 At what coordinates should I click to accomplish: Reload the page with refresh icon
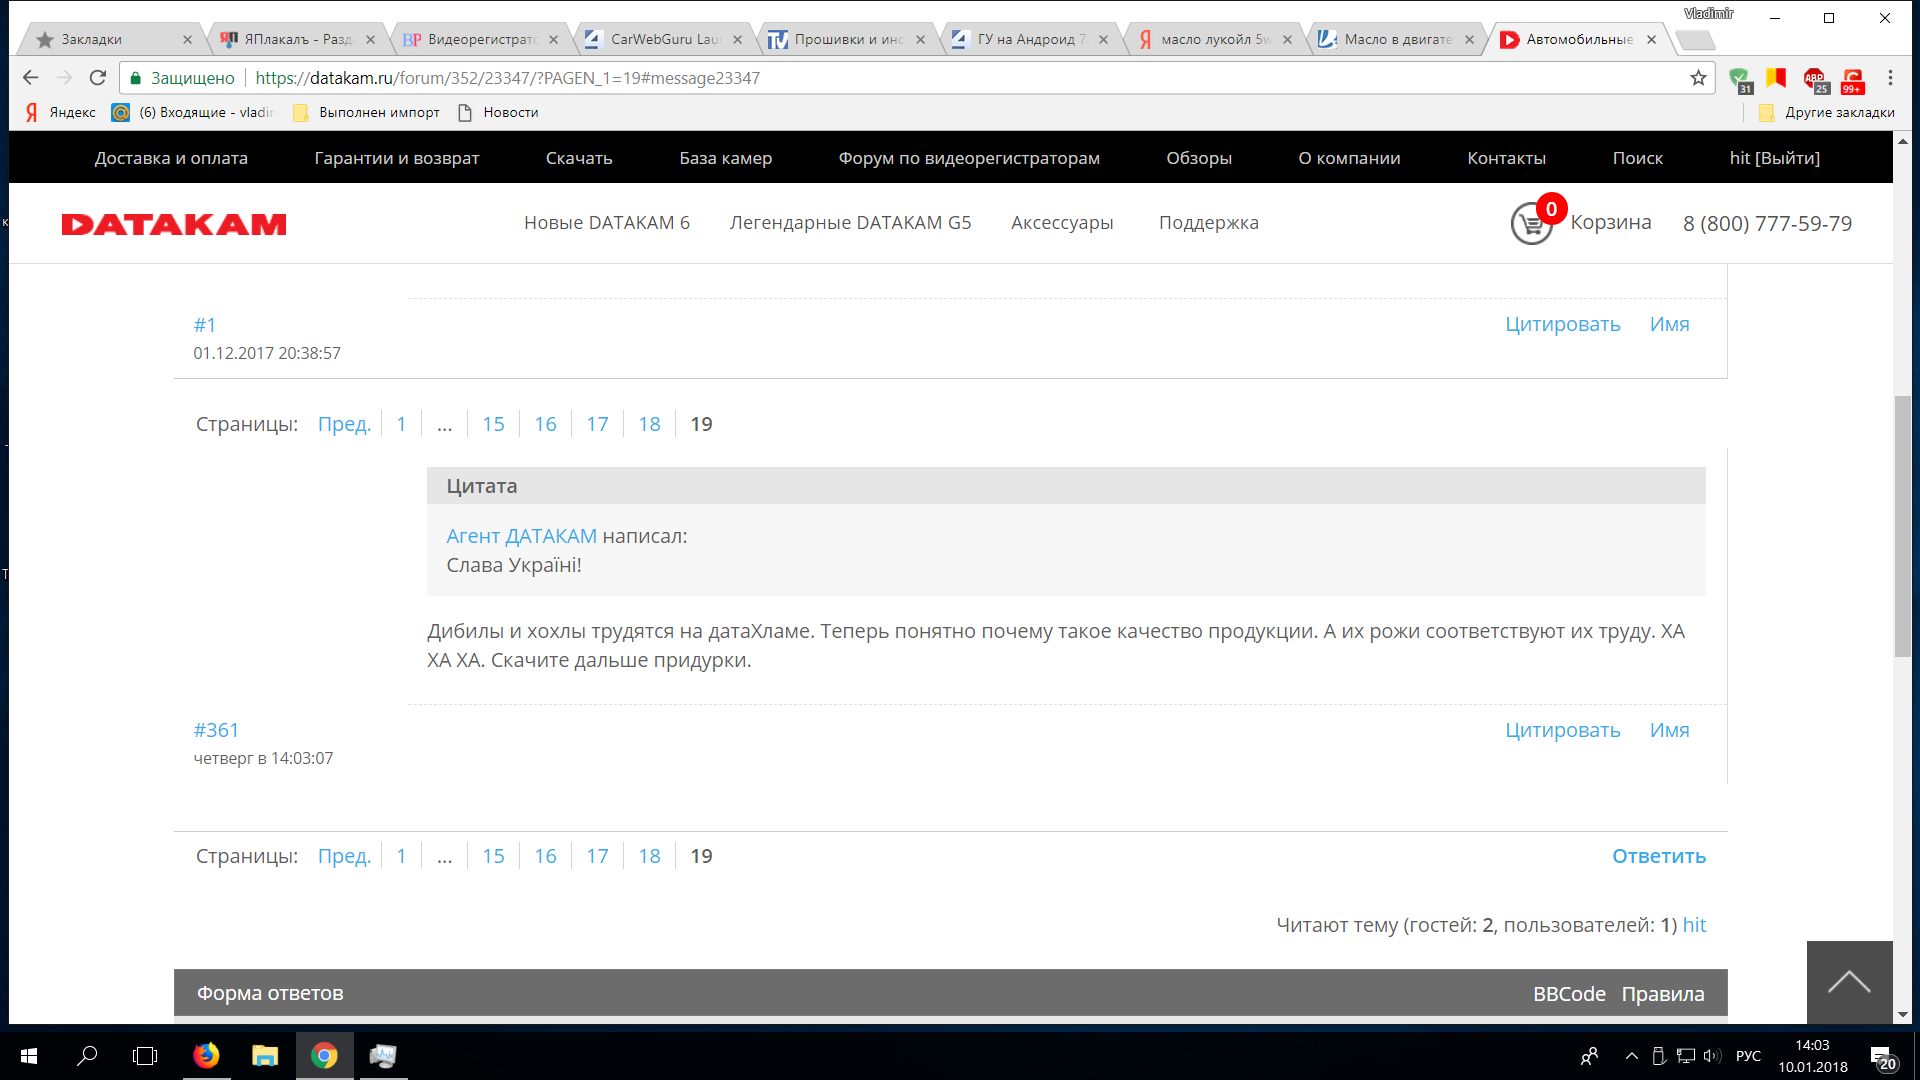coord(98,78)
